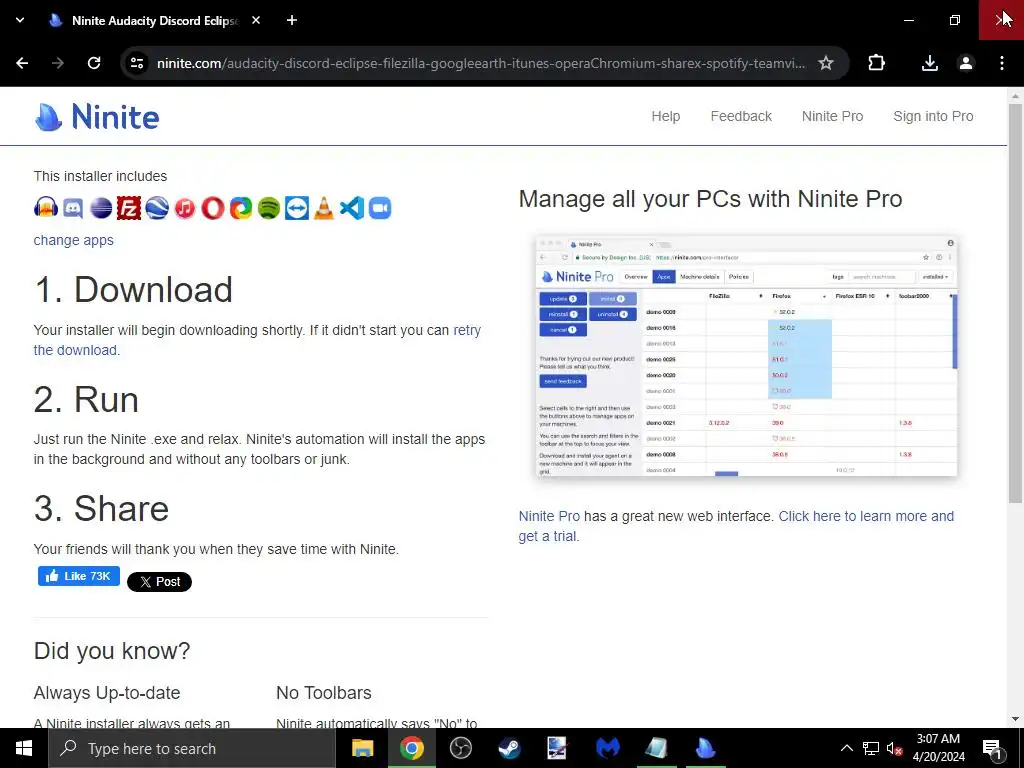
Task: Click the muted volume tray icon
Action: 894,748
